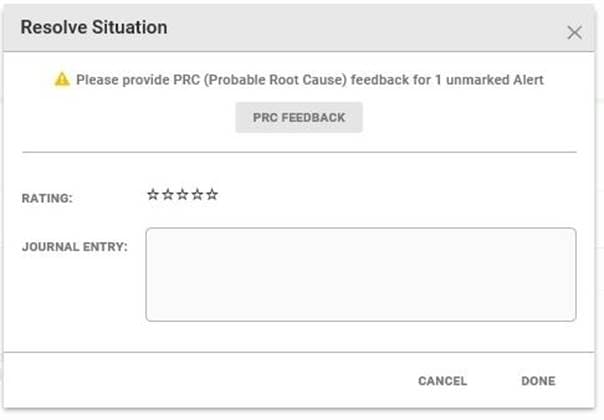This screenshot has height=420, width=604.
Task: Open the PRC Feedback button
Action: [x=299, y=117]
